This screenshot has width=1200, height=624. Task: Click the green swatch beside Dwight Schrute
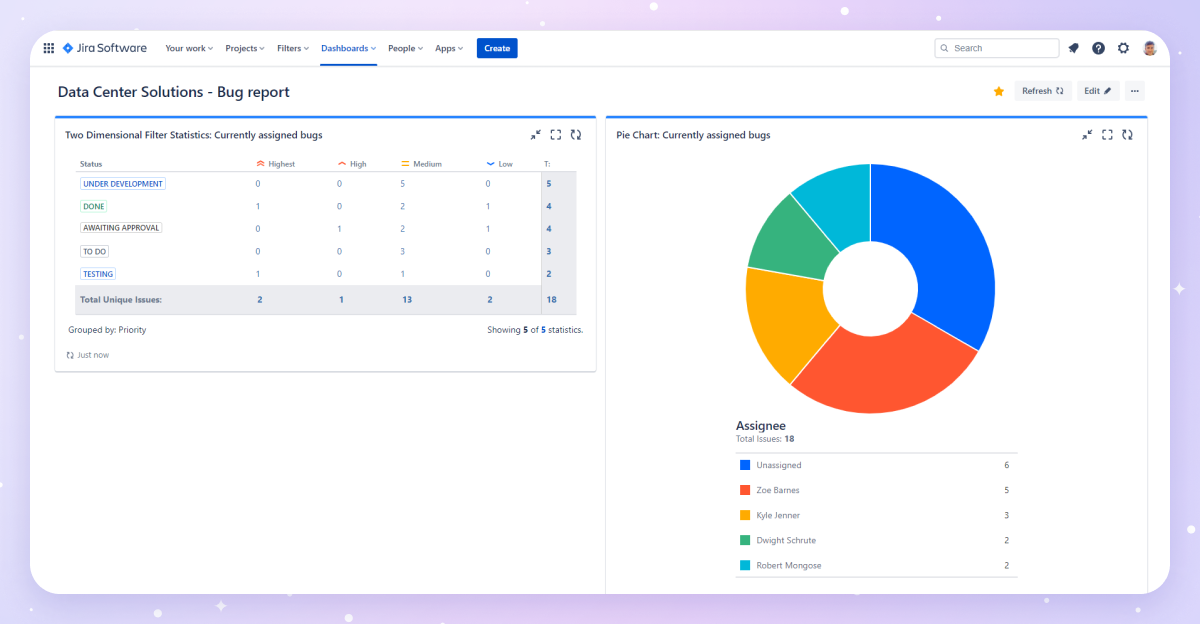pos(745,540)
